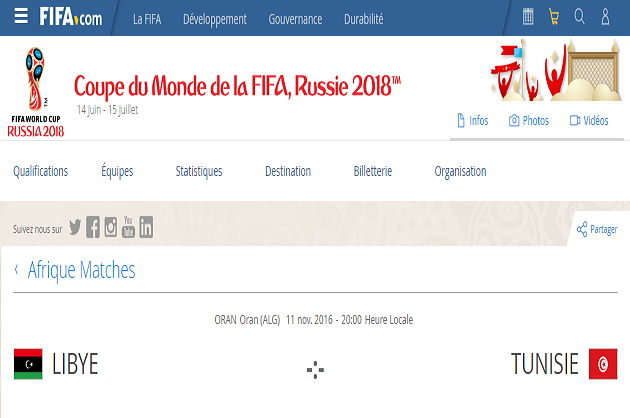630x418 pixels.
Task: Open the hamburger menu icon
Action: point(21,16)
